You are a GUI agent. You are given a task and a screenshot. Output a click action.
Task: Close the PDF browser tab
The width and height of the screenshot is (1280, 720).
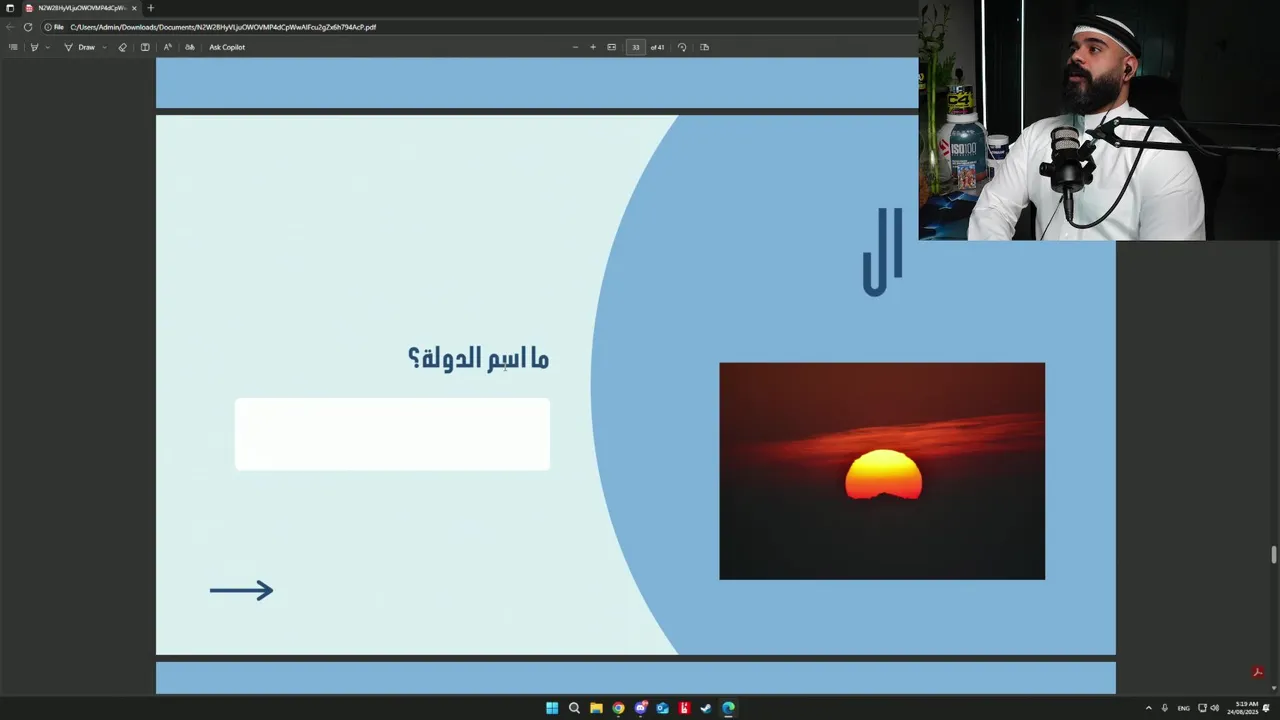pos(134,8)
